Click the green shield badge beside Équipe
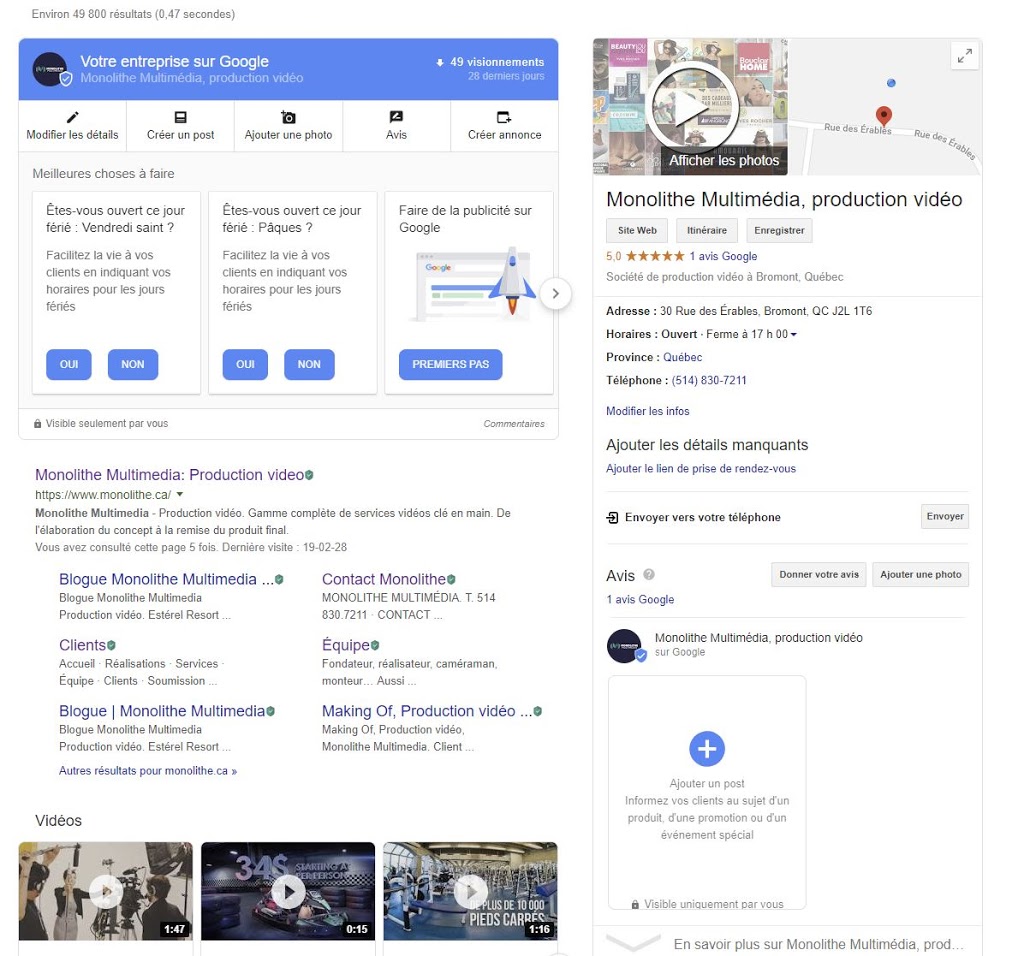Viewport: 1024px width, 956px height. point(375,645)
